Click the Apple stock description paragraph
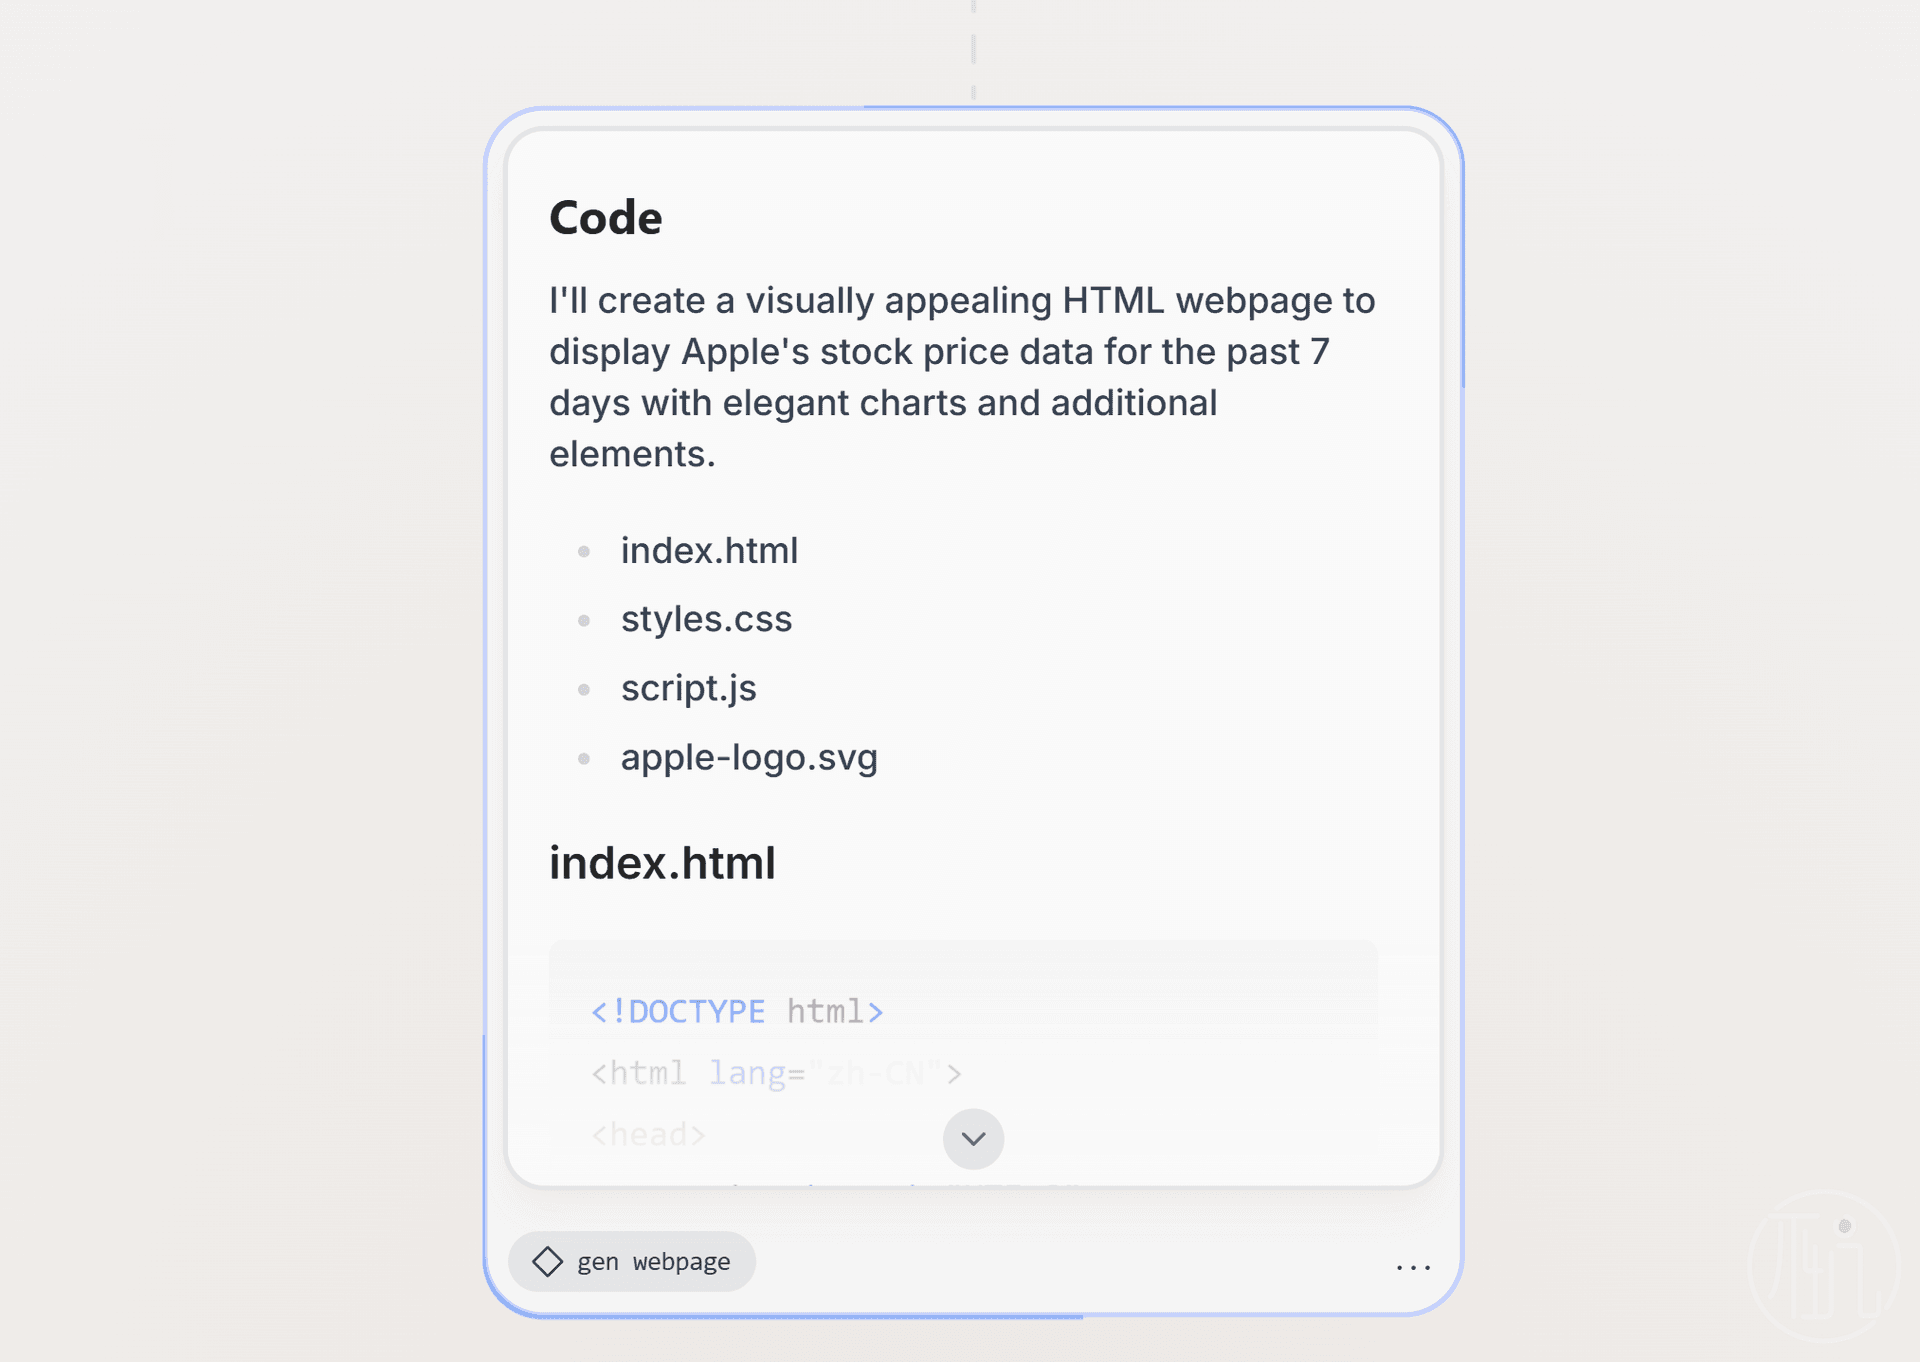The width and height of the screenshot is (1920, 1362). [962, 377]
